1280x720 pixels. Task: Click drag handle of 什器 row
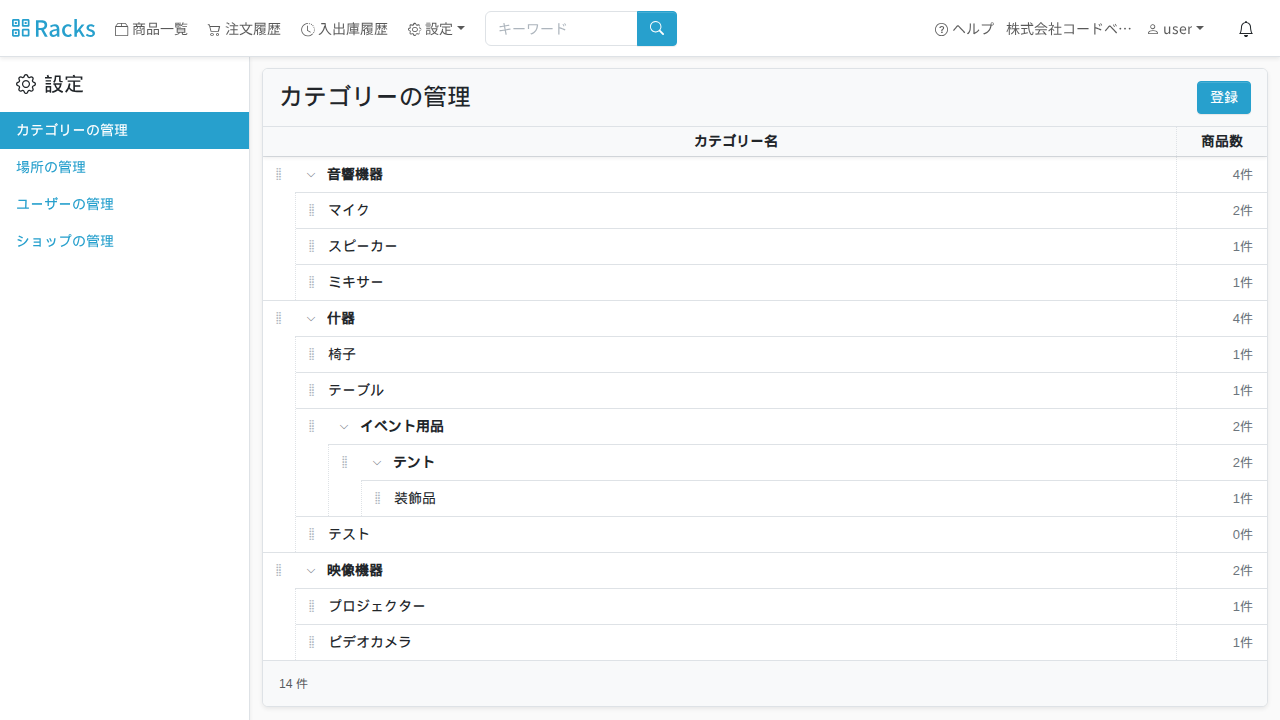[x=279, y=318]
